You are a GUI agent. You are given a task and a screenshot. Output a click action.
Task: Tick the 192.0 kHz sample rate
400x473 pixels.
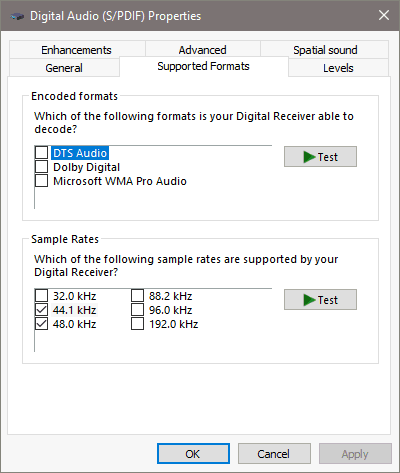click(x=137, y=324)
